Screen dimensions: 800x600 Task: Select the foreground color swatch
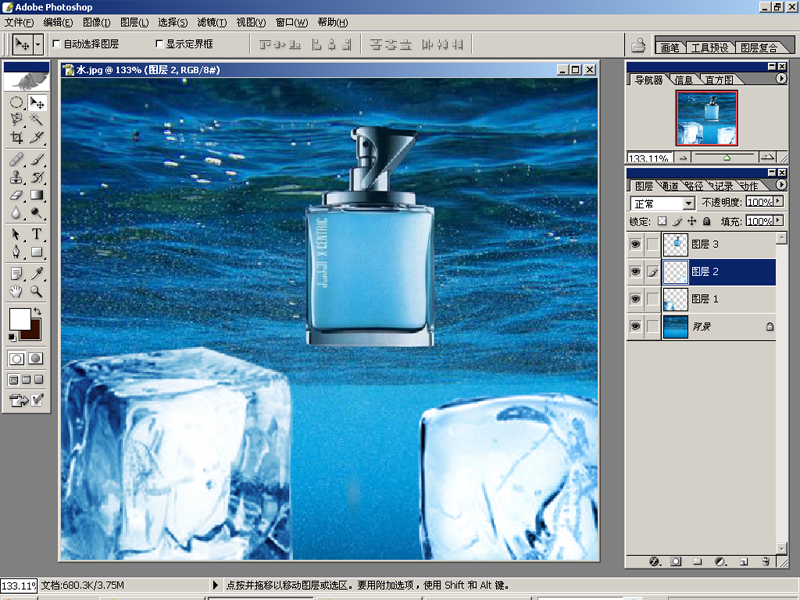pos(19,319)
